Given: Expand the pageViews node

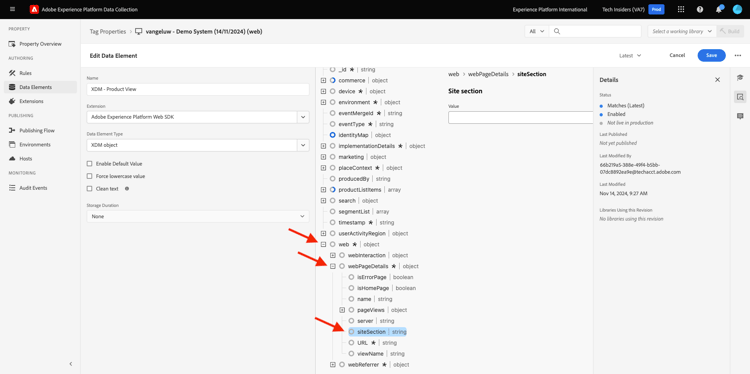Looking at the screenshot, I should 342,310.
